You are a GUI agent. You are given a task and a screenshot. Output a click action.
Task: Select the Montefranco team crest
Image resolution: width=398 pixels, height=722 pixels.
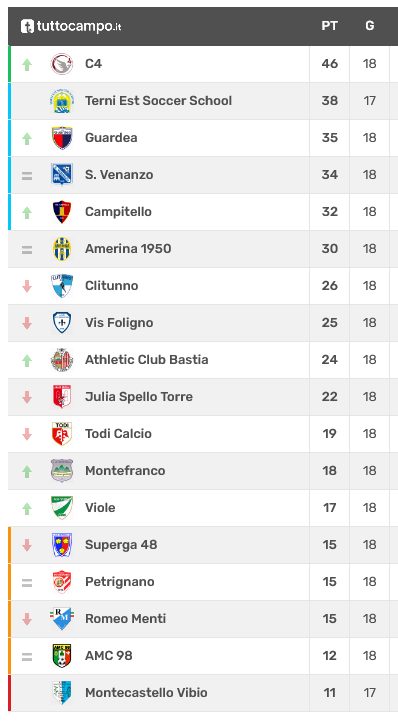62,471
